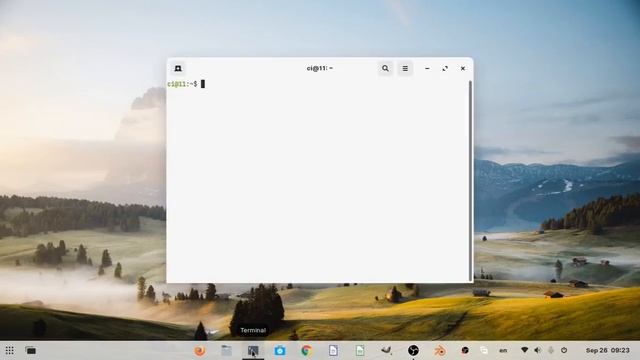Image resolution: width=640 pixels, height=360 pixels.
Task: Open the applications grid launcher
Action: click(9, 351)
